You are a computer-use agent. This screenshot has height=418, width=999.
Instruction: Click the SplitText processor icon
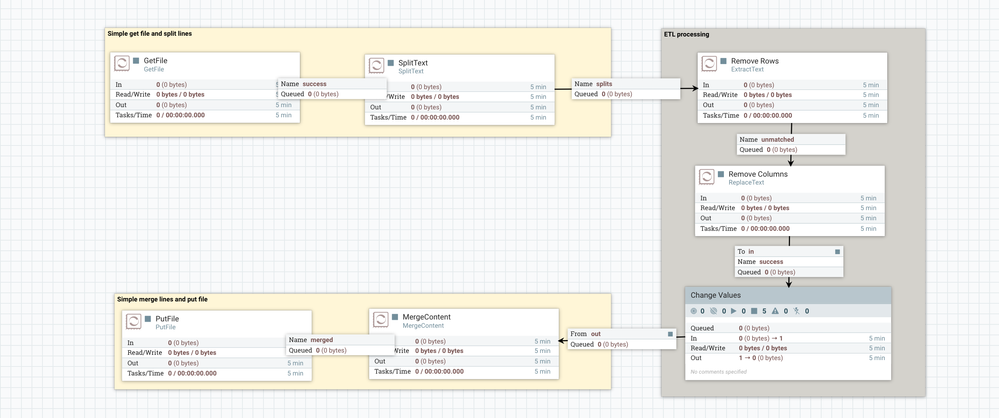pos(377,66)
